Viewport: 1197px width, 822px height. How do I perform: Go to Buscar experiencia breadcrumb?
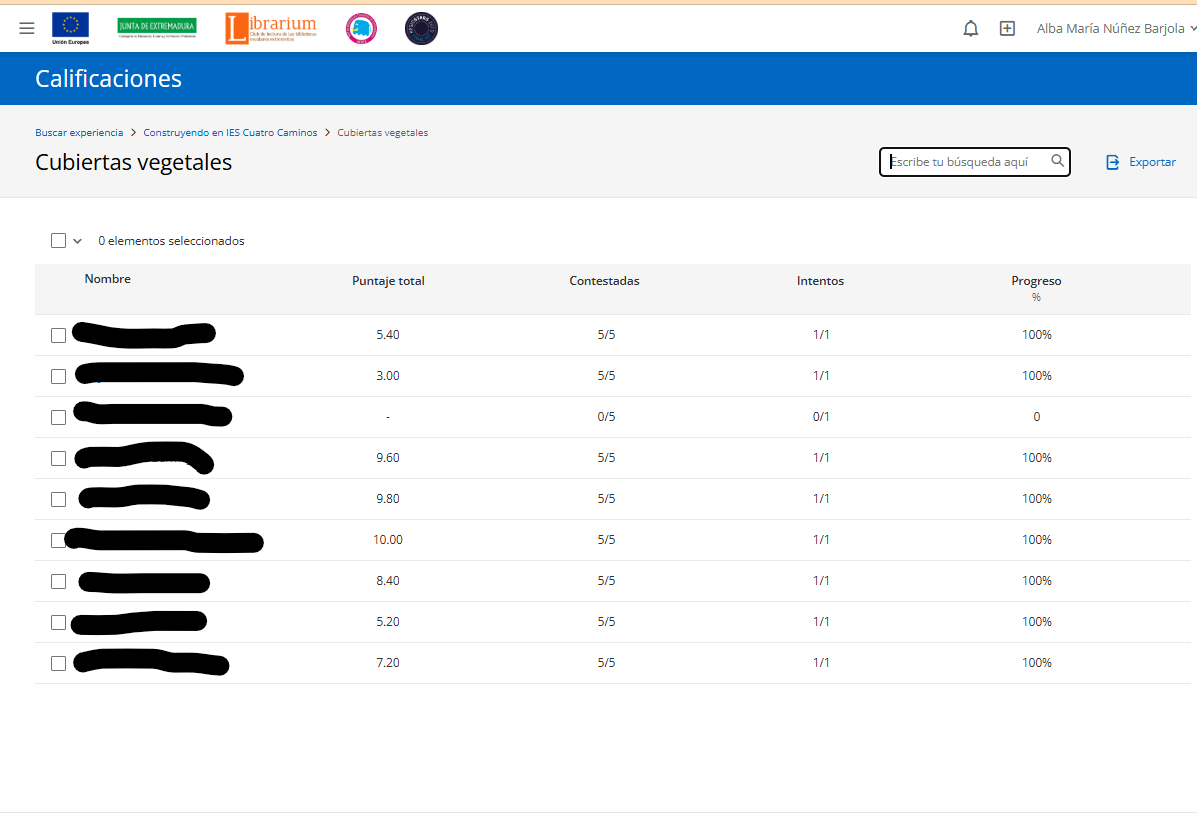click(79, 133)
